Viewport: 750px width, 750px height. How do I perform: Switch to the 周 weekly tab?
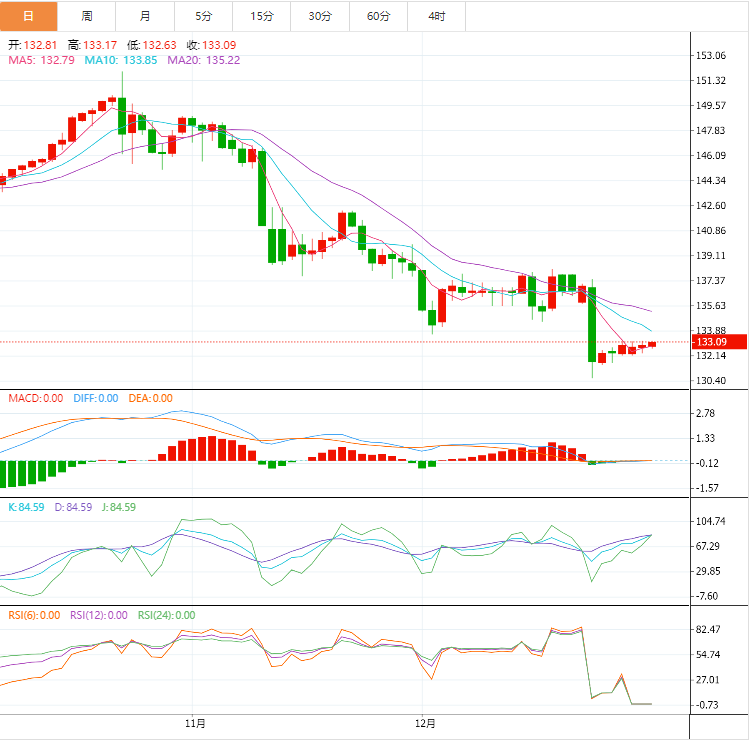pos(87,16)
